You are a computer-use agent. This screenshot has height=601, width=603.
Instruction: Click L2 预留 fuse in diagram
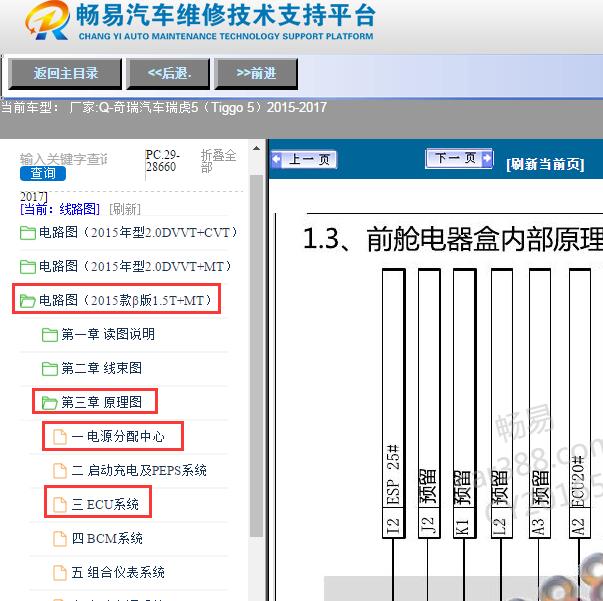point(502,403)
